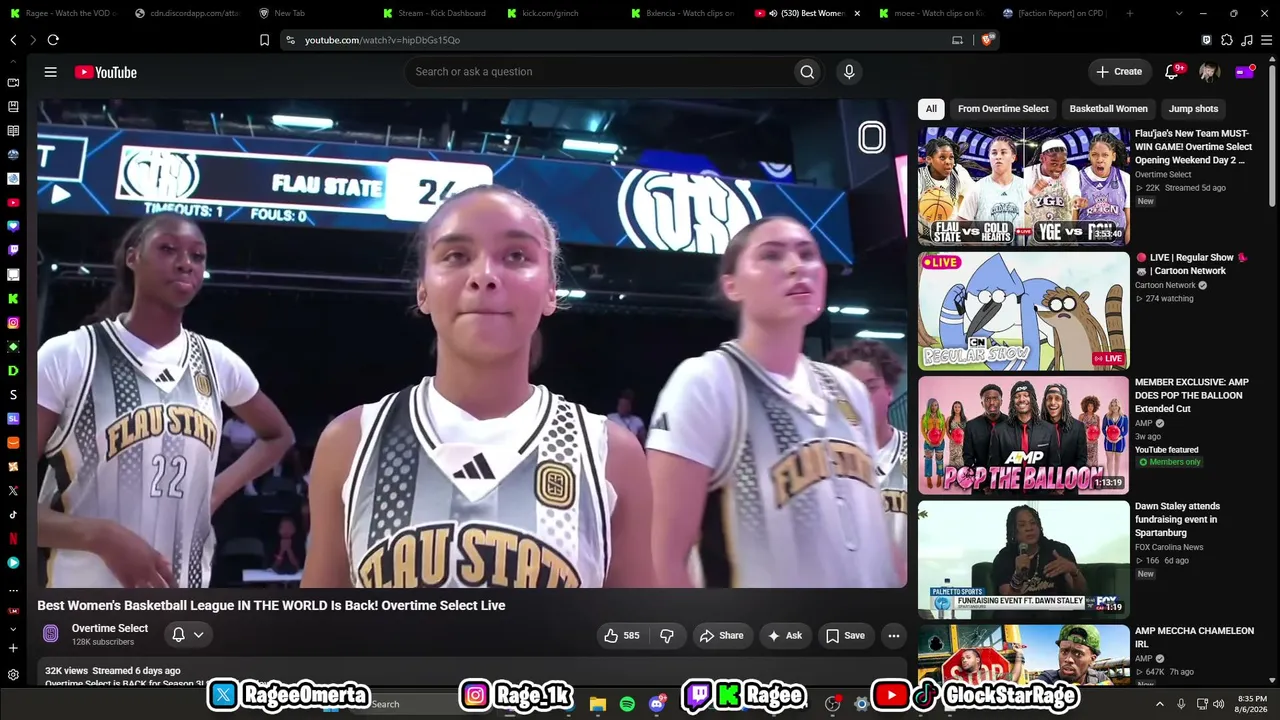Select the From Overtime Select chip
Image resolution: width=1280 pixels, height=720 pixels.
click(1003, 109)
